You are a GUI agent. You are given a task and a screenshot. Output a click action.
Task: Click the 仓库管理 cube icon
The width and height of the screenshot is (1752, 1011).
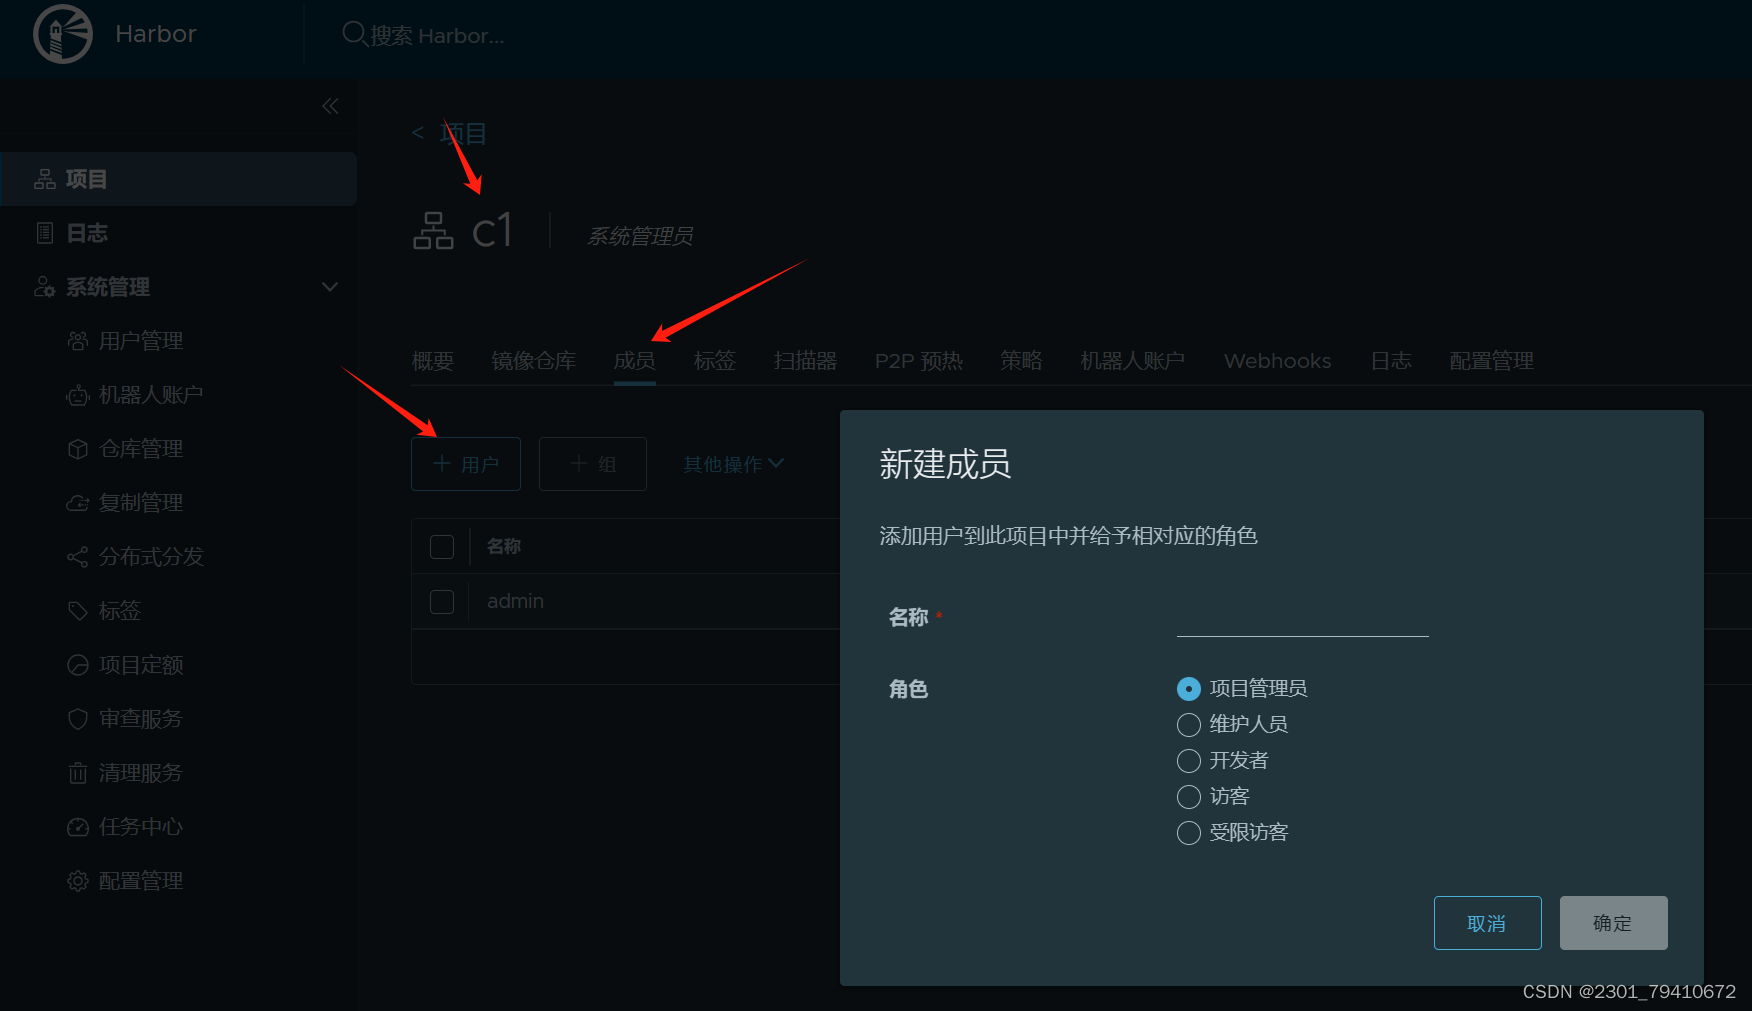pos(78,449)
